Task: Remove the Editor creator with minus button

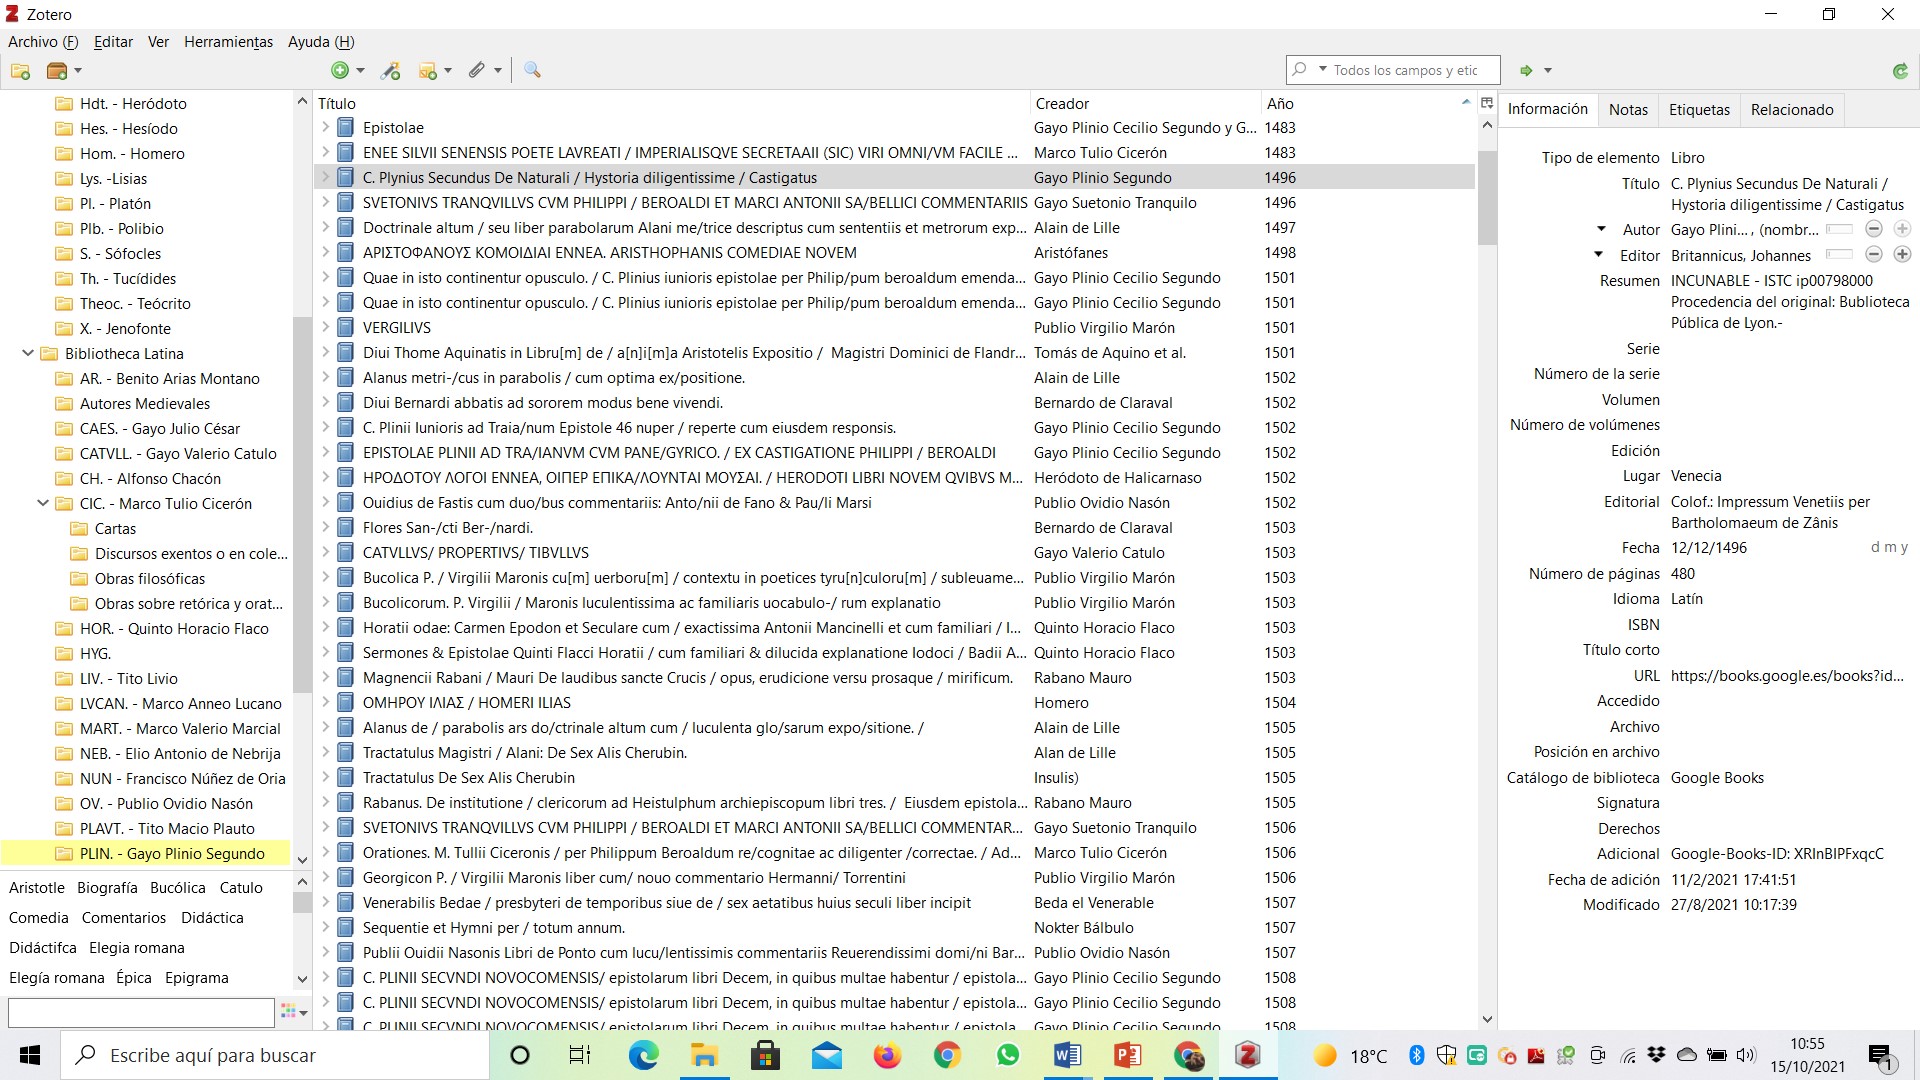Action: (1874, 255)
